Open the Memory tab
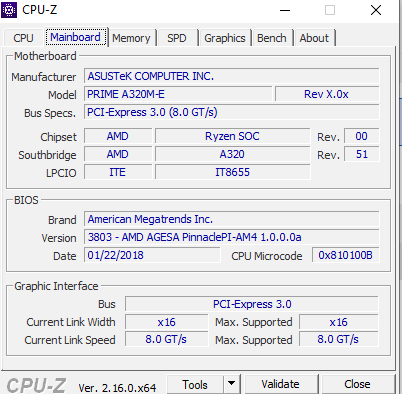The image size is (402, 394). coord(131,38)
